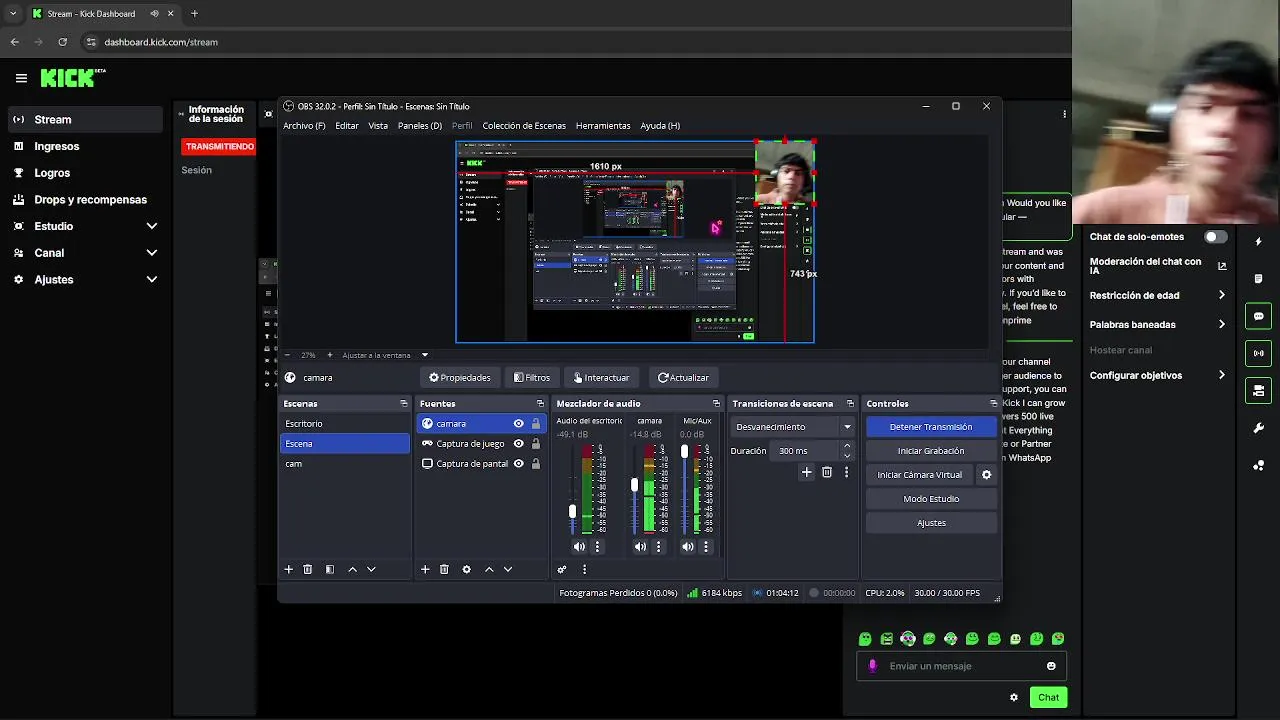The height and width of the screenshot is (720, 1280).
Task: Mute Audio del escritorio channel
Action: pyautogui.click(x=579, y=547)
